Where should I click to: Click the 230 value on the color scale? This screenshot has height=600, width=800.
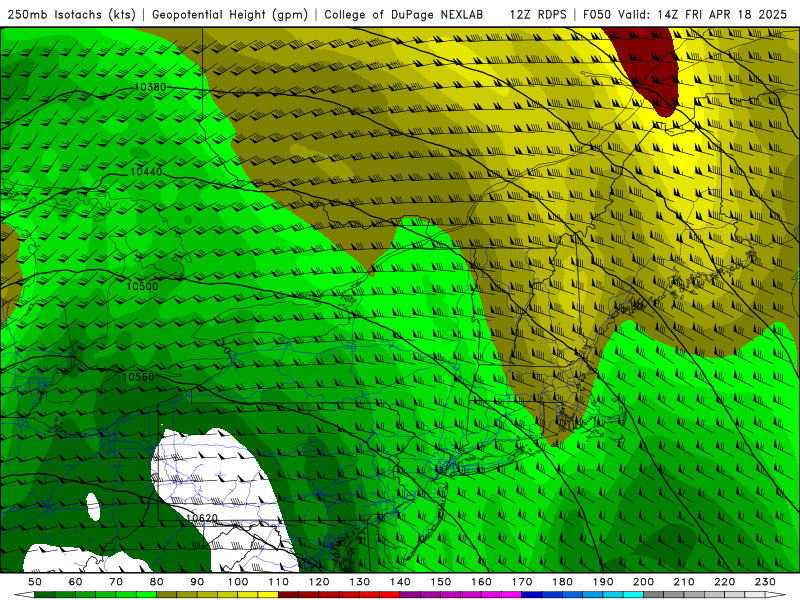[x=765, y=582]
